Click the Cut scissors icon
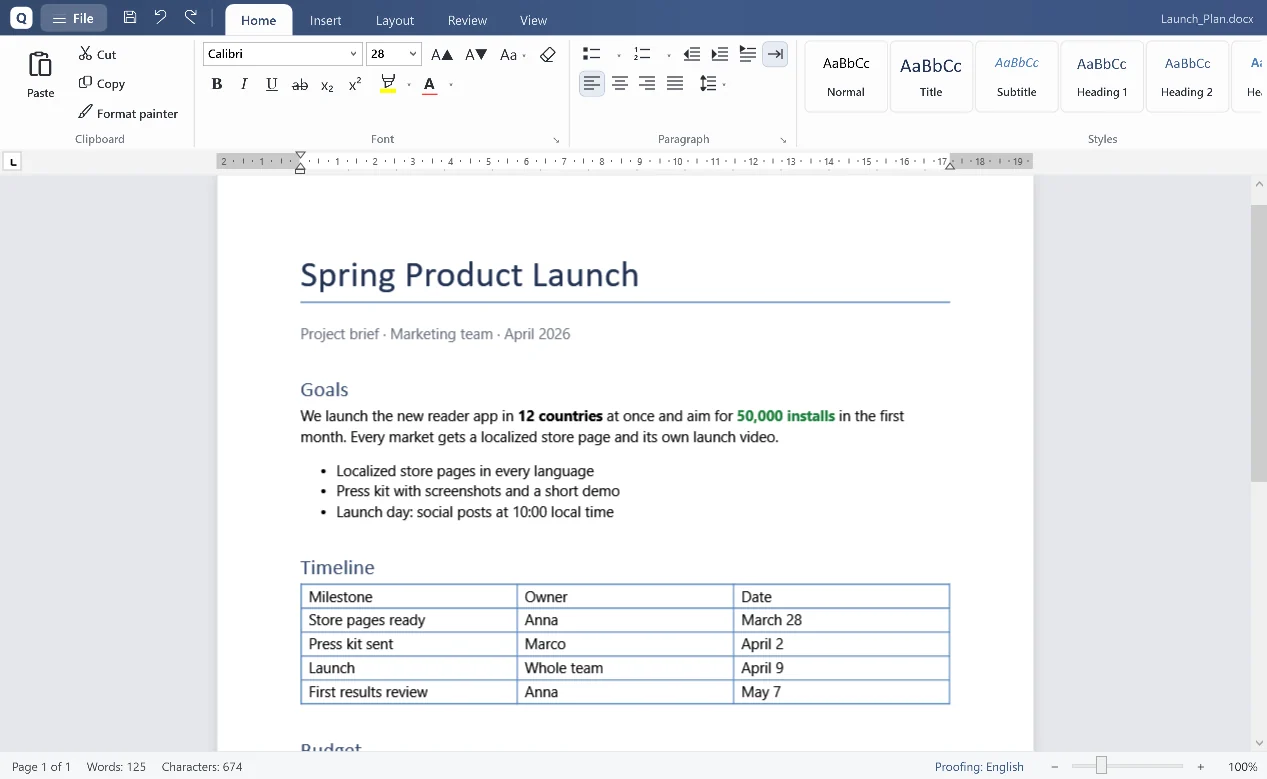 pos(86,54)
